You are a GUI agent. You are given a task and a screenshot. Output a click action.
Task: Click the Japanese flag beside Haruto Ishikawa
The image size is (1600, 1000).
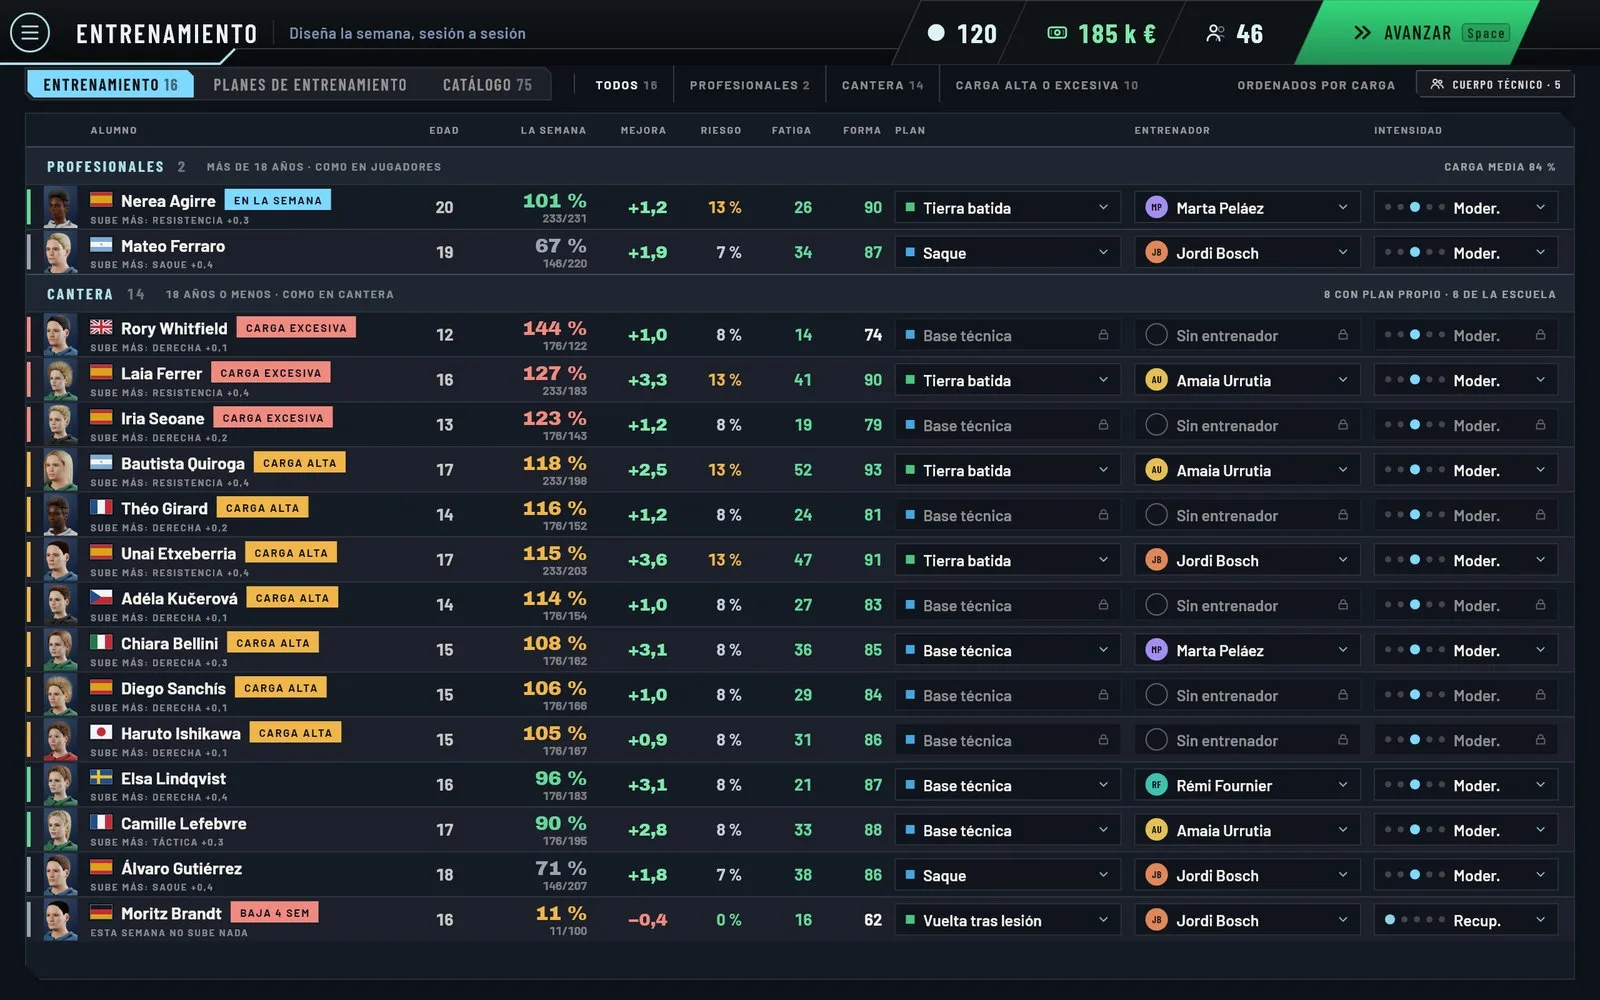(101, 732)
